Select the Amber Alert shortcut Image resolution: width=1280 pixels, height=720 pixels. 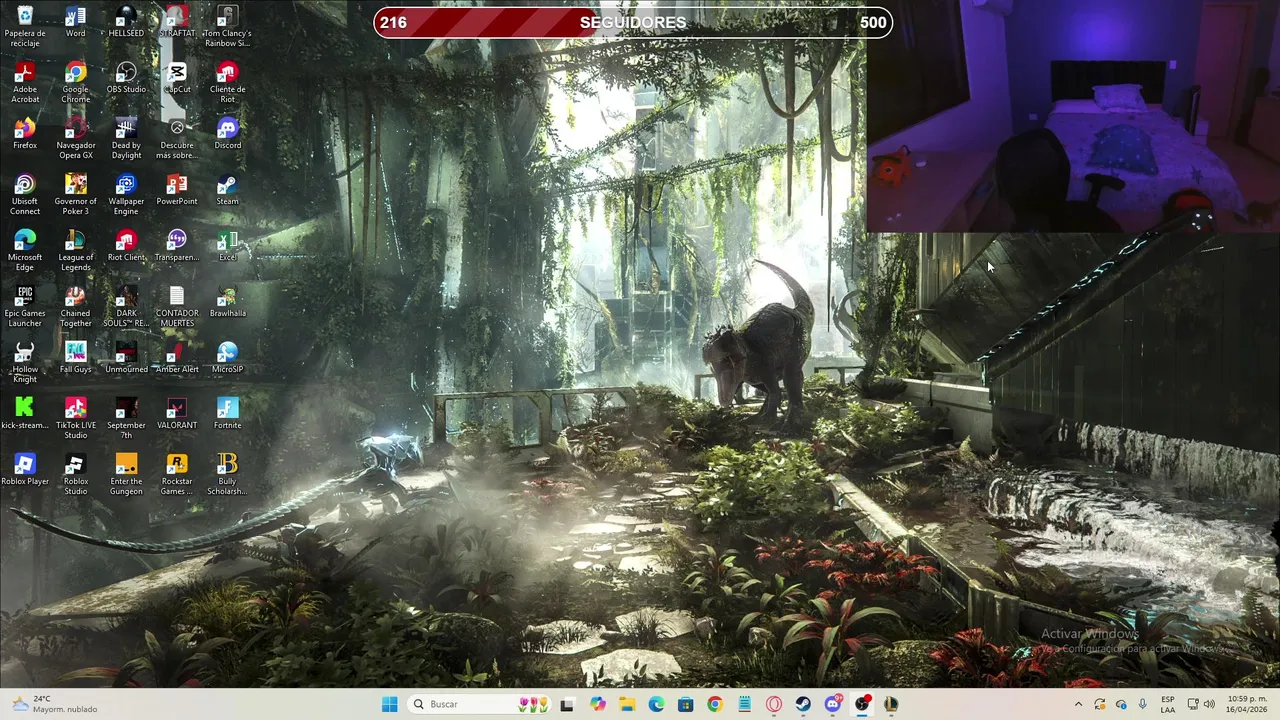177,358
